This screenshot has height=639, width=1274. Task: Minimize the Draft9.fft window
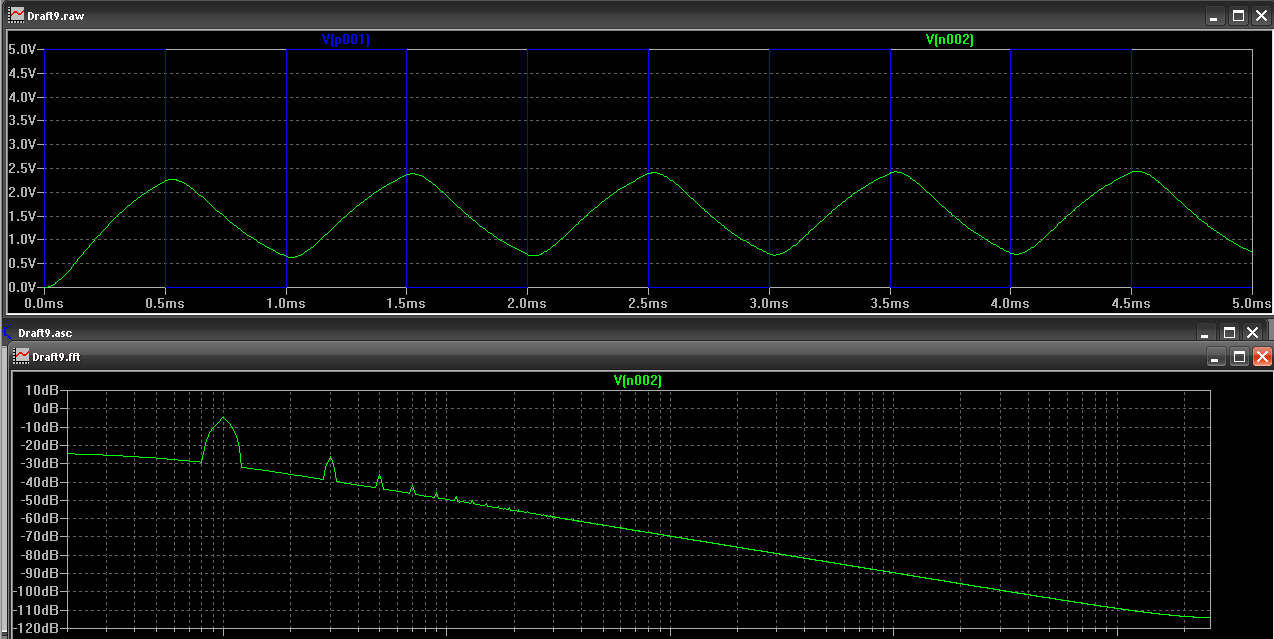coord(1216,356)
